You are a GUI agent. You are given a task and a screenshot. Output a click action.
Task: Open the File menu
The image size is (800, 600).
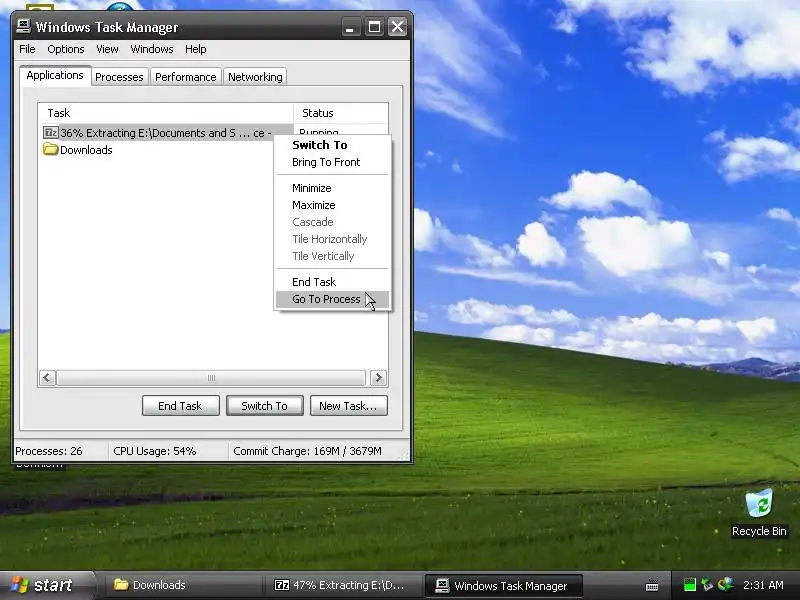[27, 49]
